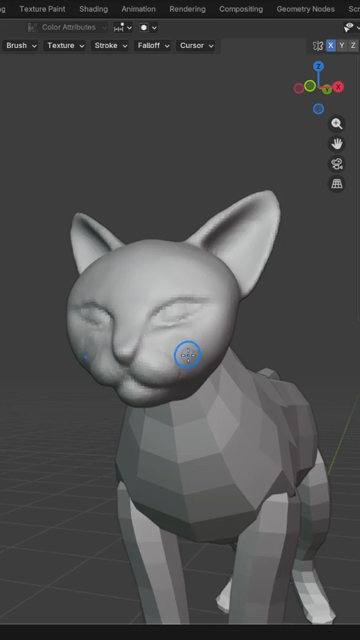
Task: Open the Falloff settings dropdown
Action: [x=153, y=45]
